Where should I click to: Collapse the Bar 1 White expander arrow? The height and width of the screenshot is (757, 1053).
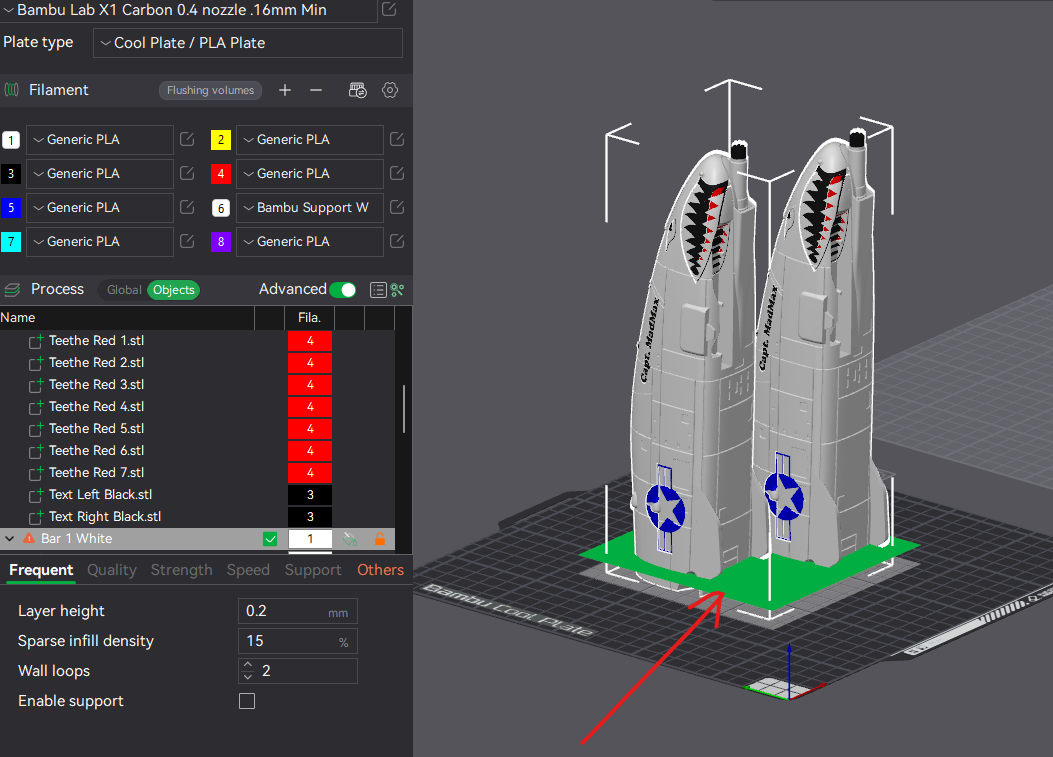pos(9,538)
